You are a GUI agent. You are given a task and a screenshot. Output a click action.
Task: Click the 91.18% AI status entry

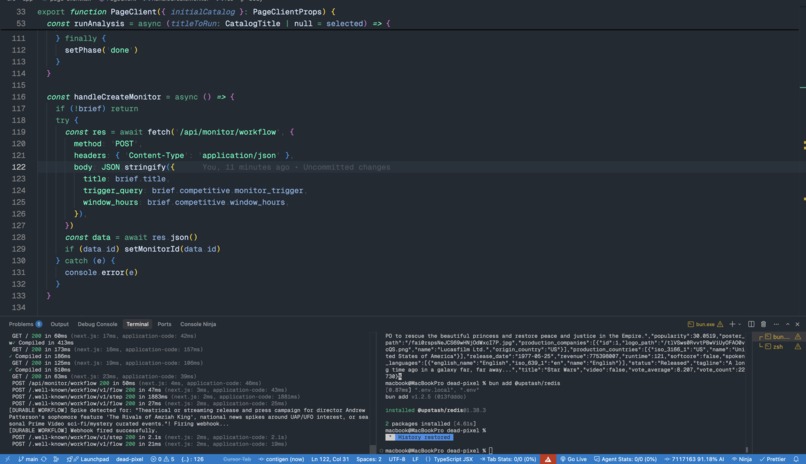pos(694,459)
